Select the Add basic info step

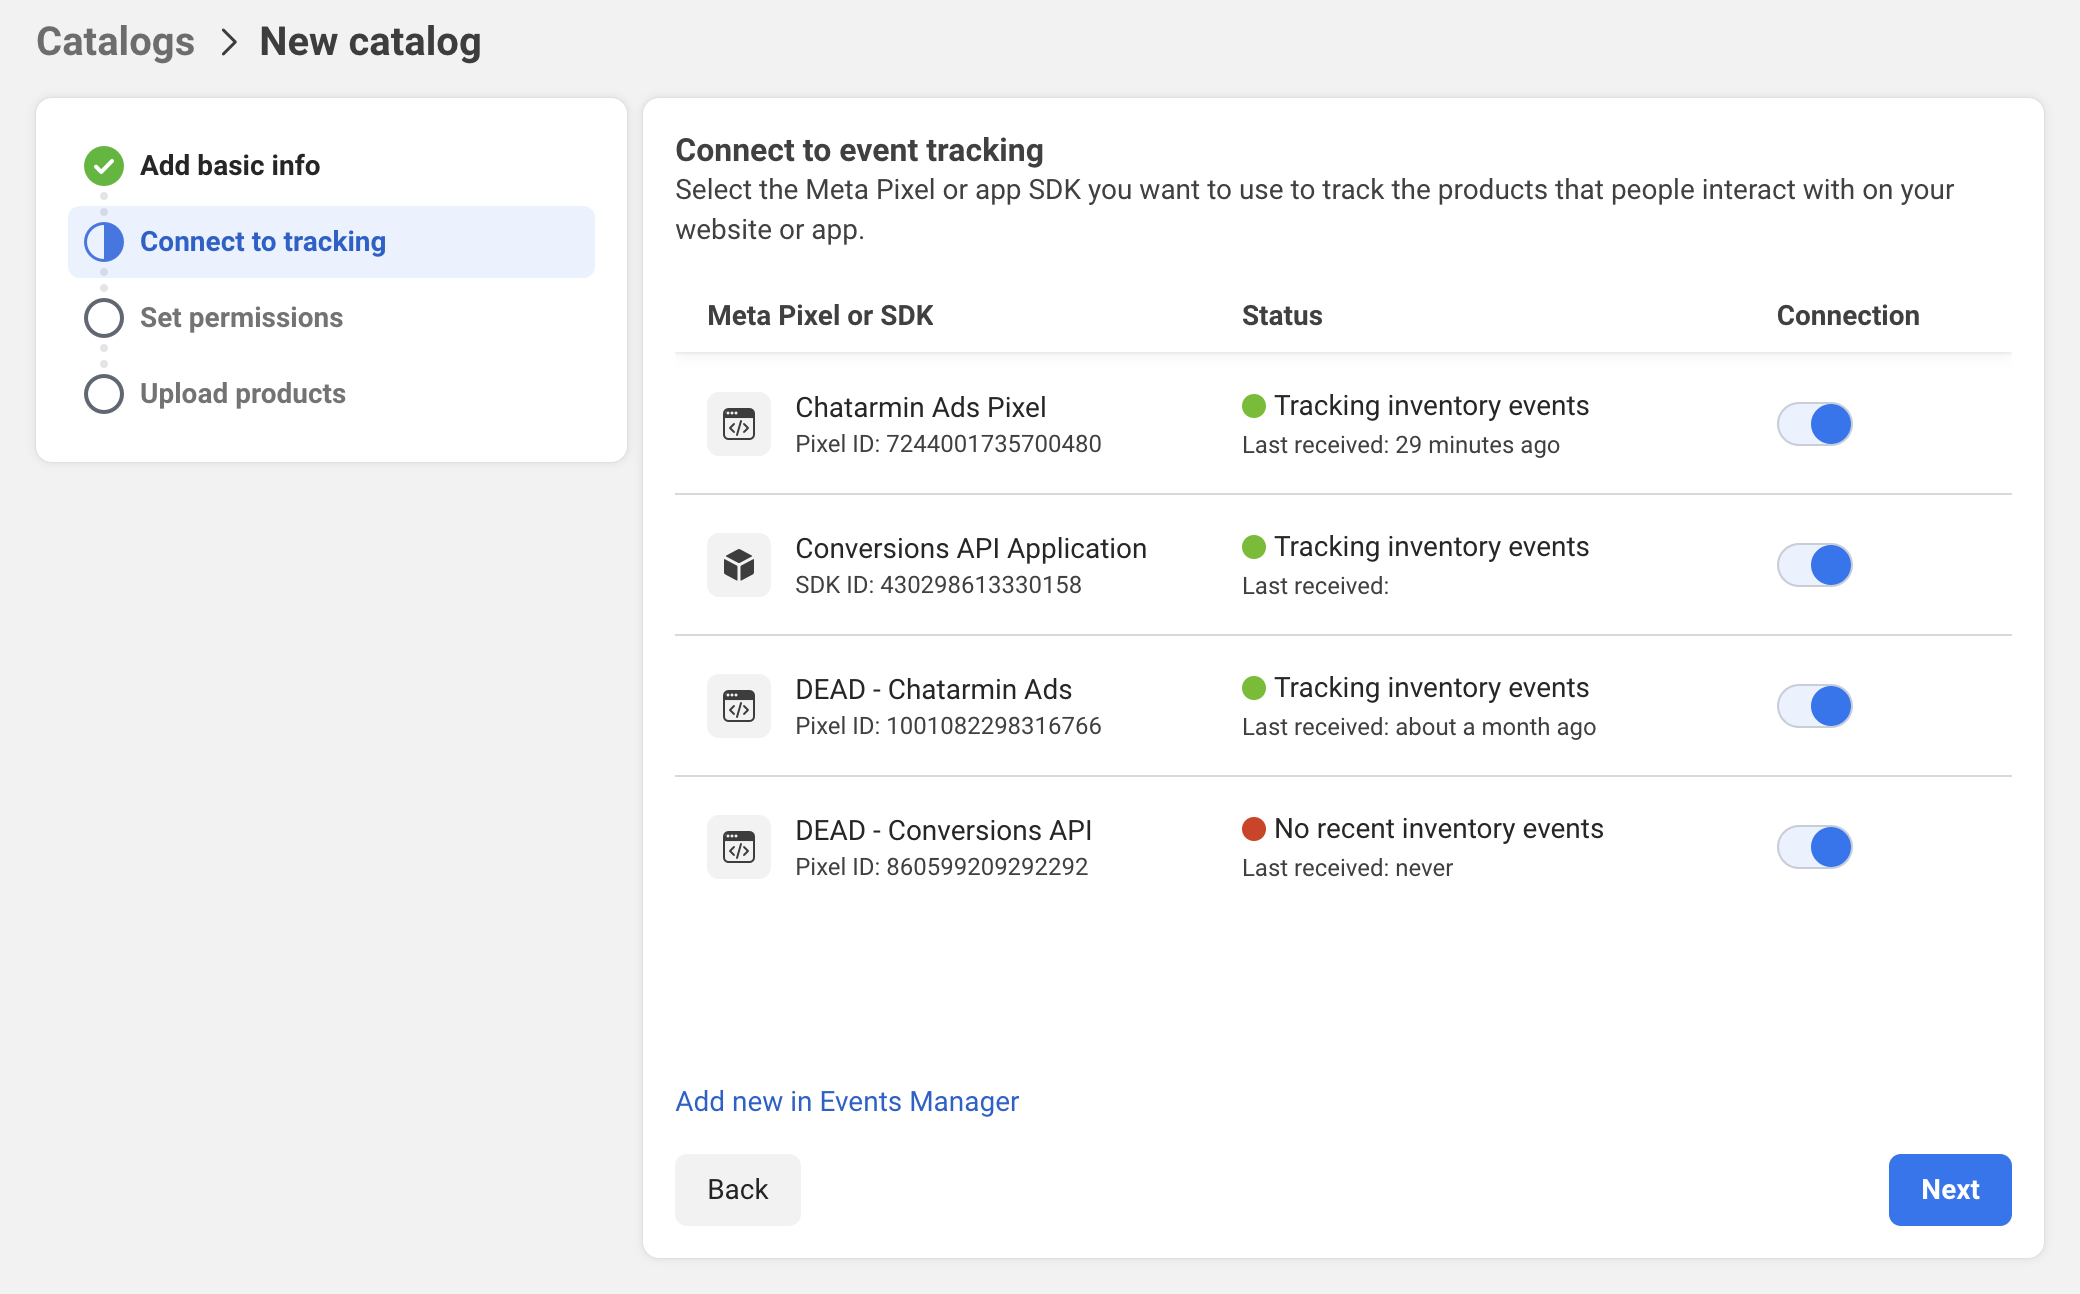pos(230,166)
